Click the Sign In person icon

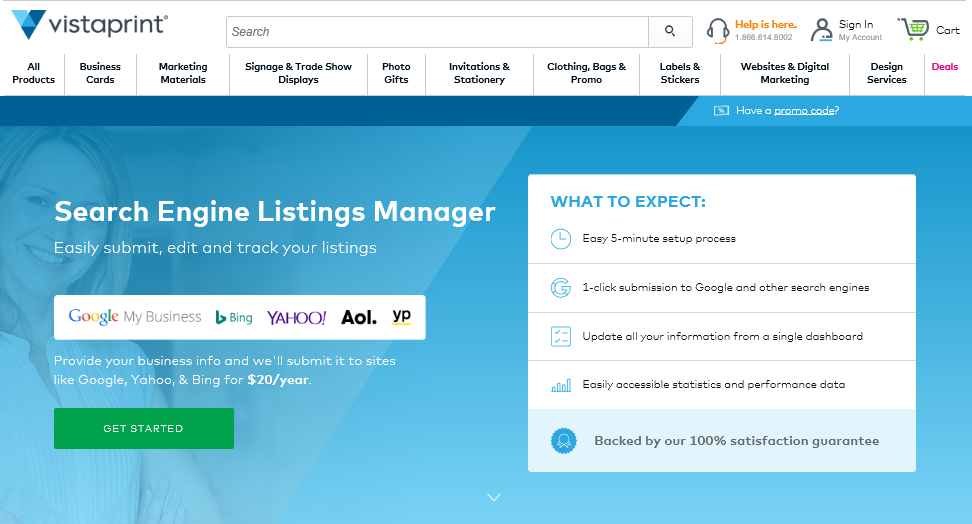822,30
